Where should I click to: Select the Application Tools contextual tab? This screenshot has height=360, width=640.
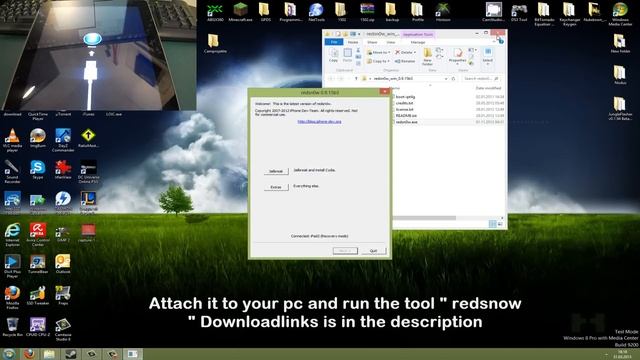(418, 35)
